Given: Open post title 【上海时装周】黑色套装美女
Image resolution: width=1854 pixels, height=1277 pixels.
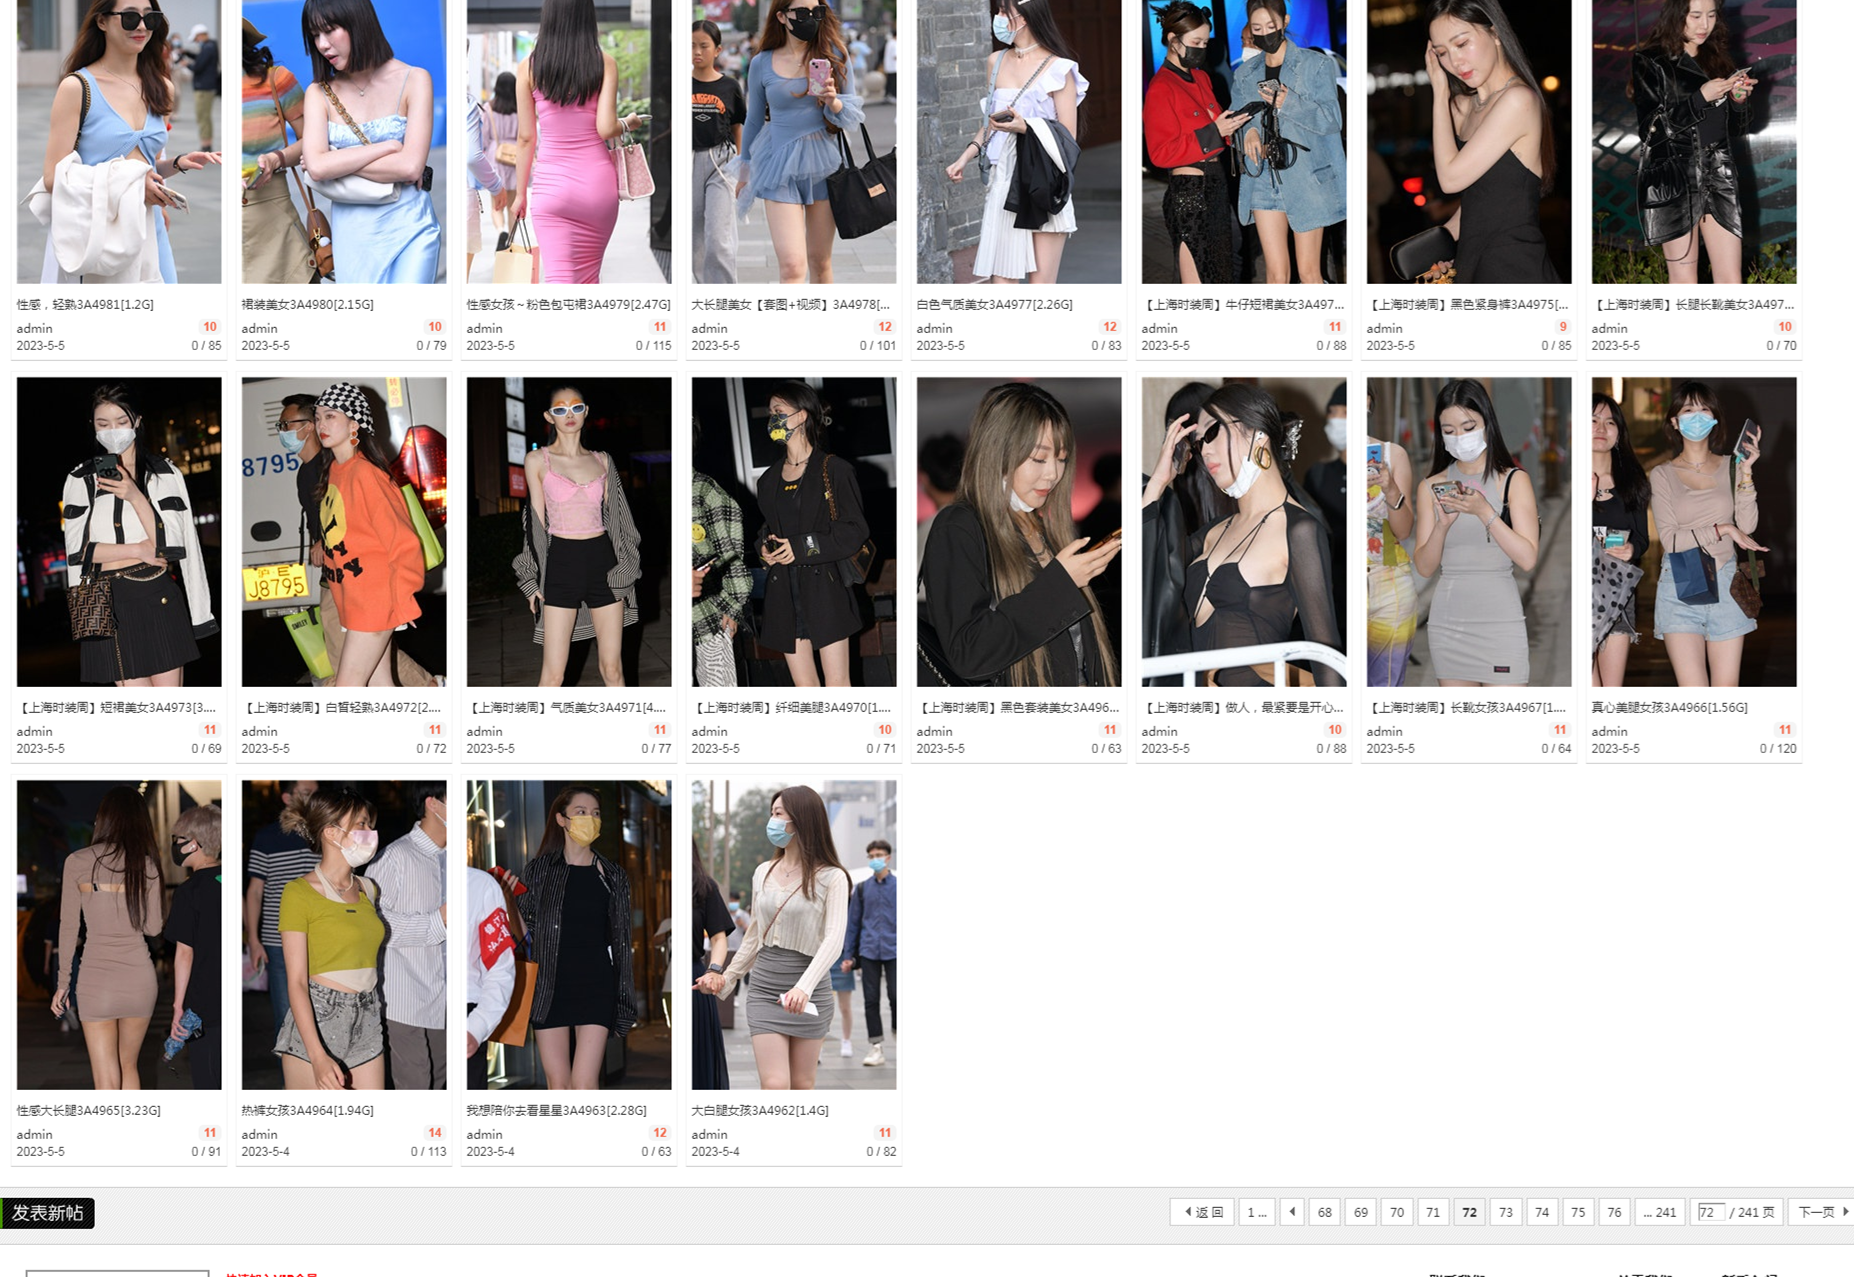Looking at the screenshot, I should point(1018,707).
